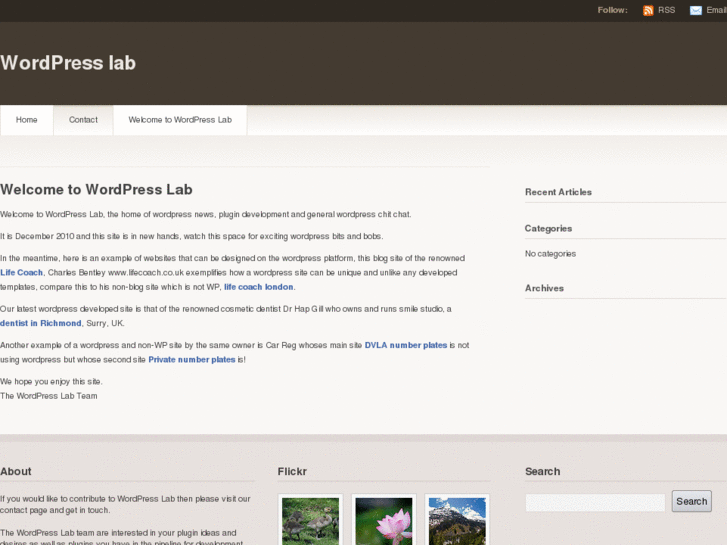Go to the WordPress lab site title
The width and height of the screenshot is (727, 545).
point(68,63)
